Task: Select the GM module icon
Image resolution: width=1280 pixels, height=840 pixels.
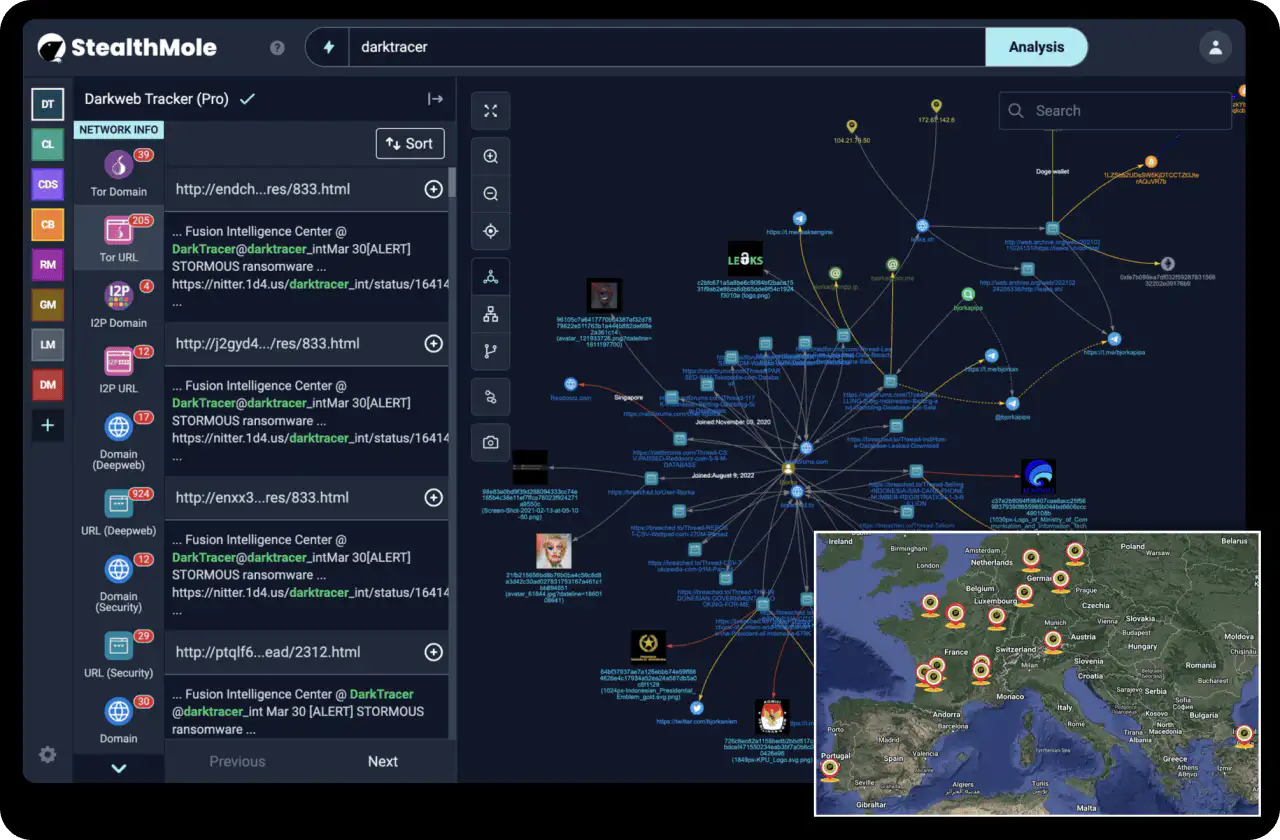Action: point(47,304)
